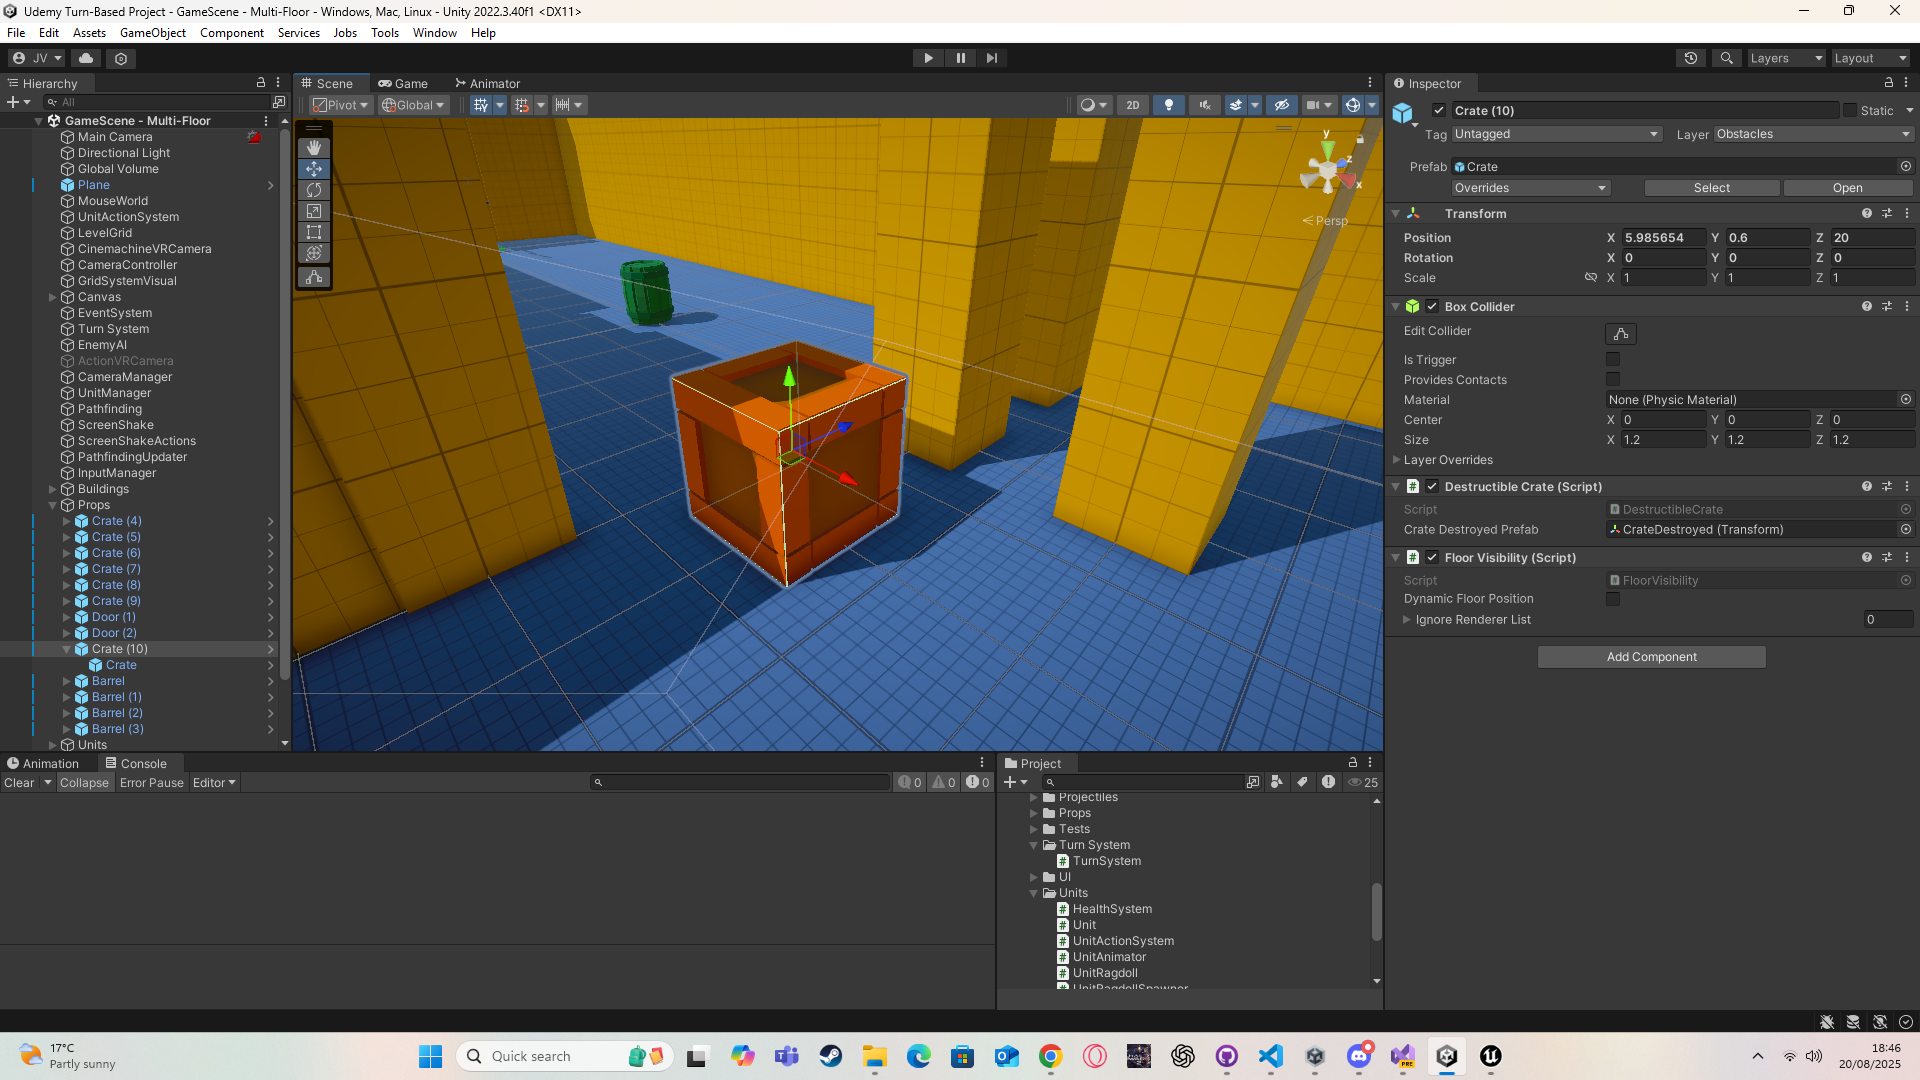Toggle 2D scene view mode
This screenshot has height=1080, width=1920.
(x=1132, y=105)
